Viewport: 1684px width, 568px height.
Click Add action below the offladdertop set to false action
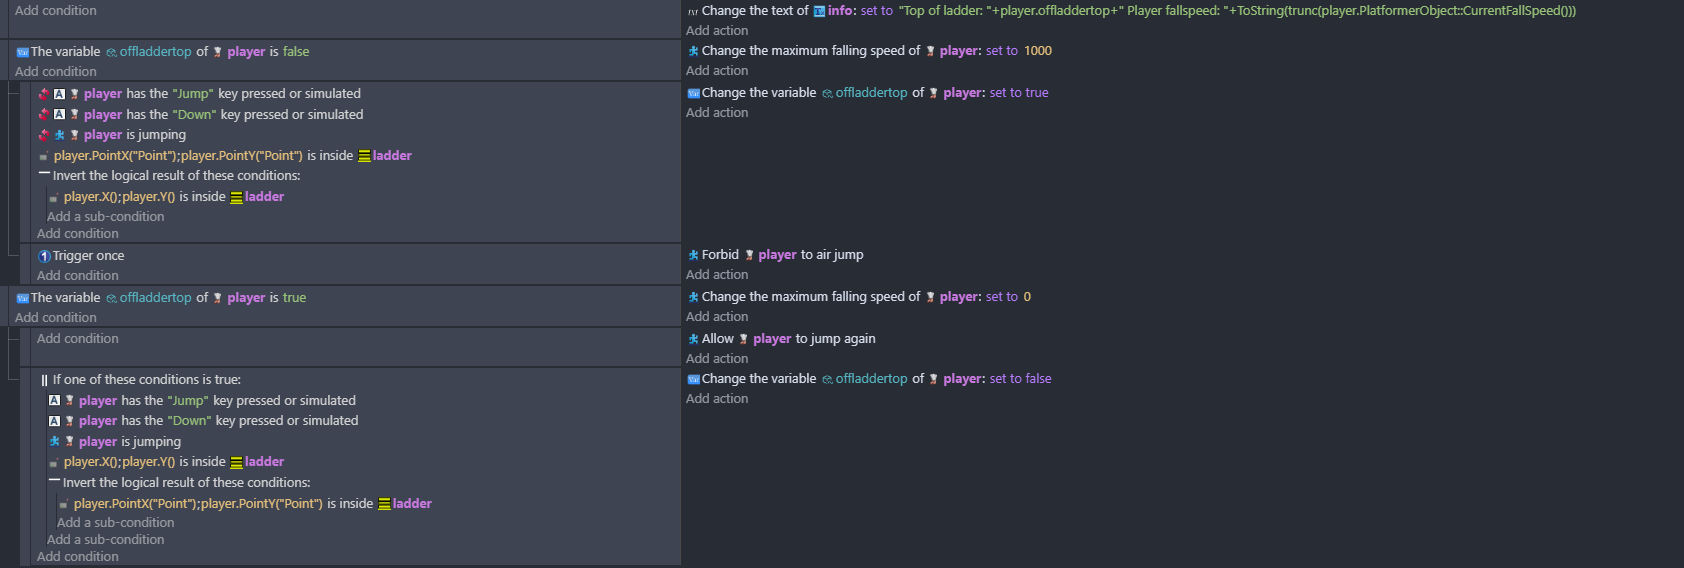(717, 399)
